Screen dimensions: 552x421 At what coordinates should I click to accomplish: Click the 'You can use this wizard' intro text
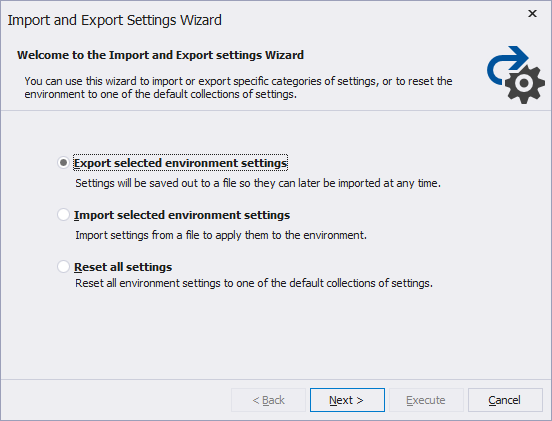238,88
